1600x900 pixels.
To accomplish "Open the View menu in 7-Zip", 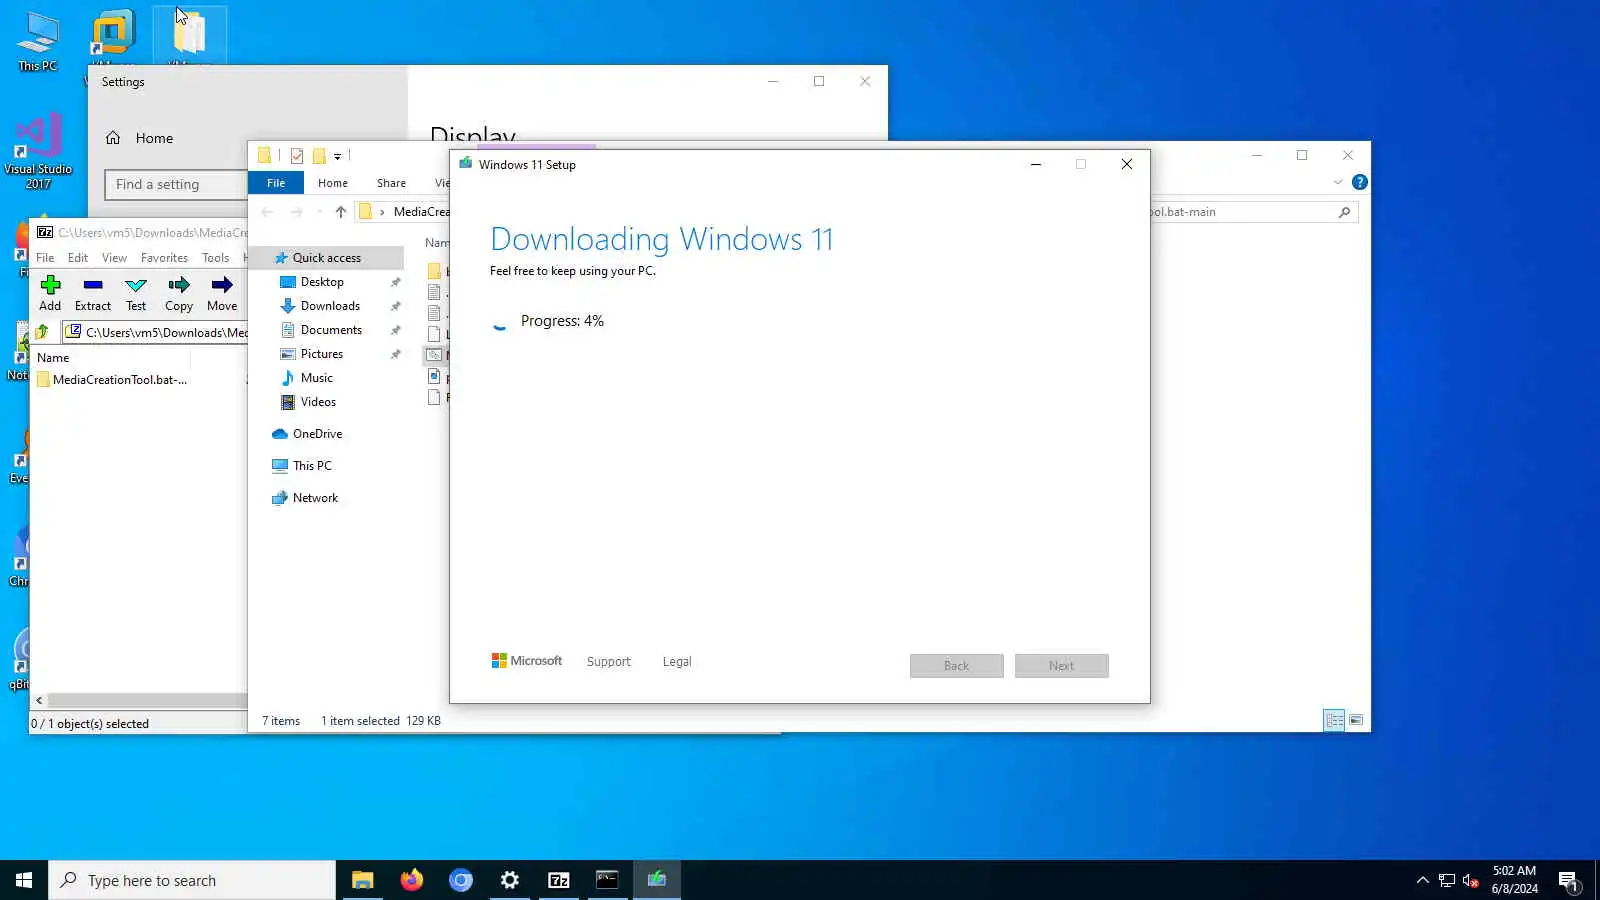I will pos(114,258).
